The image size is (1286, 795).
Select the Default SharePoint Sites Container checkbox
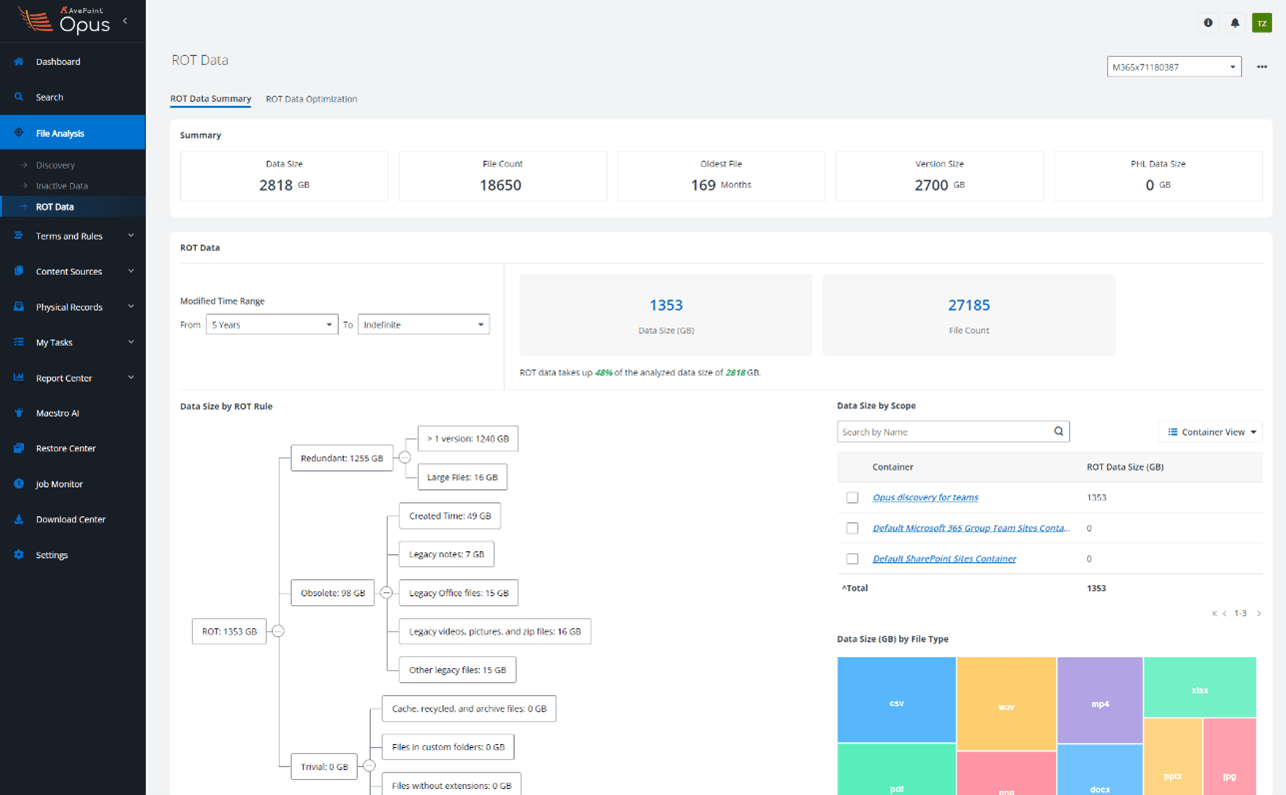[852, 558]
